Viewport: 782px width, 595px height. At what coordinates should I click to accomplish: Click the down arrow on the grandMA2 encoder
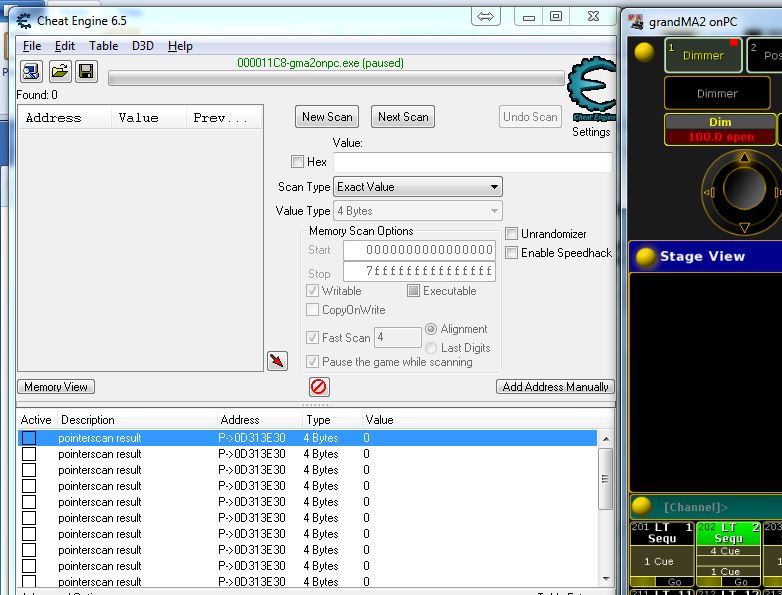pyautogui.click(x=745, y=227)
